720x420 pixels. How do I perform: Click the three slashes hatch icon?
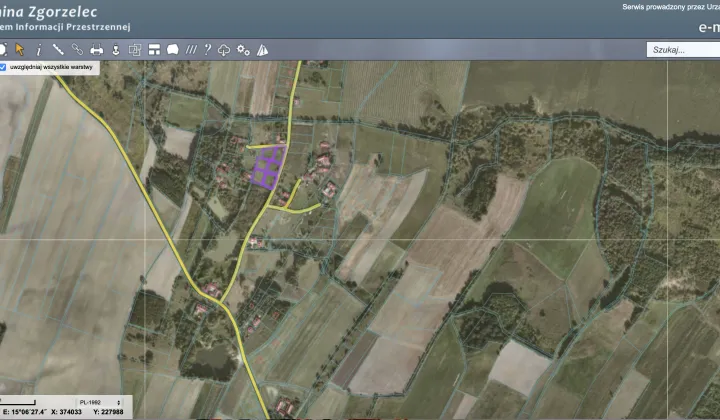coord(191,50)
